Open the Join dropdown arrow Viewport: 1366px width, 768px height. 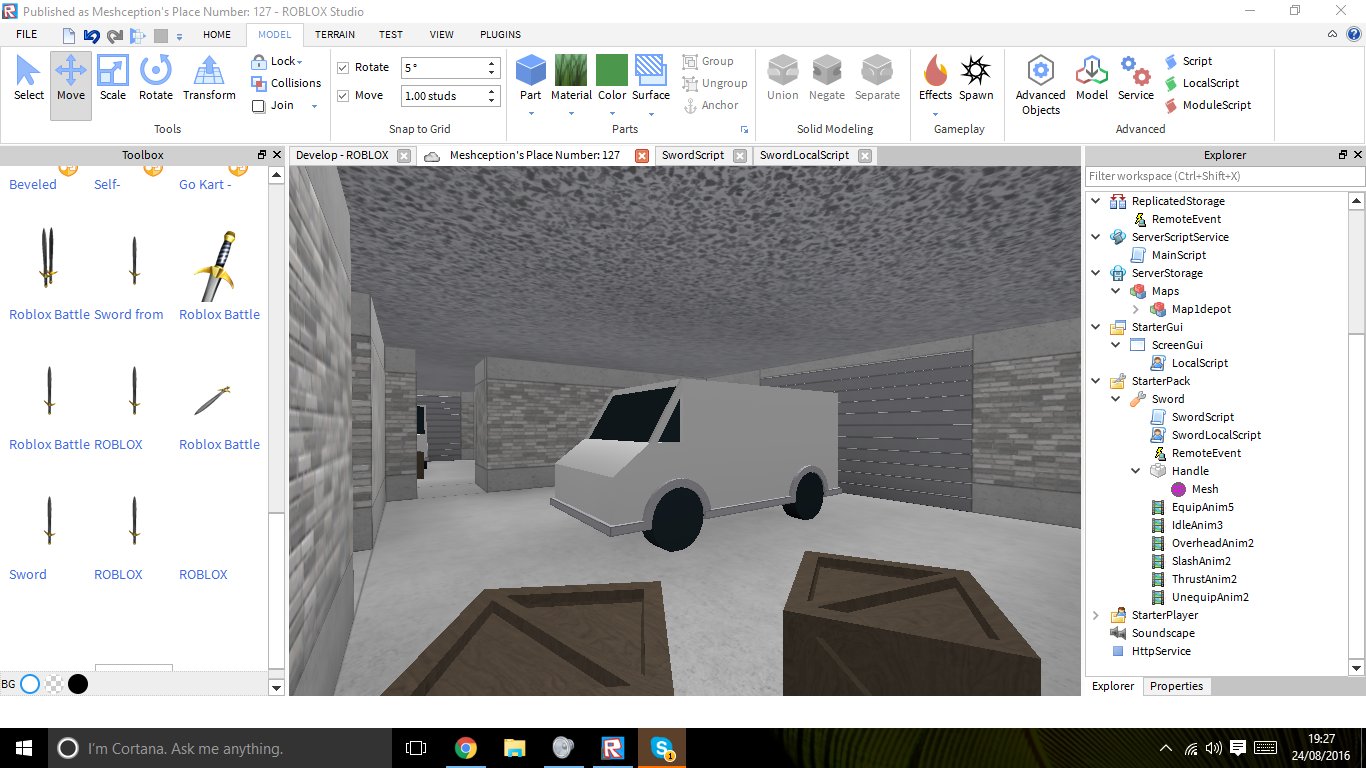313,106
